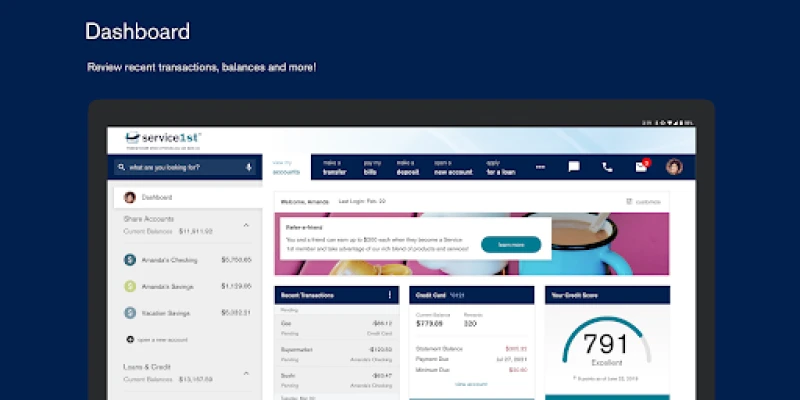The height and width of the screenshot is (400, 800).
Task: Click the Payment Due row
Action: (x=472, y=359)
